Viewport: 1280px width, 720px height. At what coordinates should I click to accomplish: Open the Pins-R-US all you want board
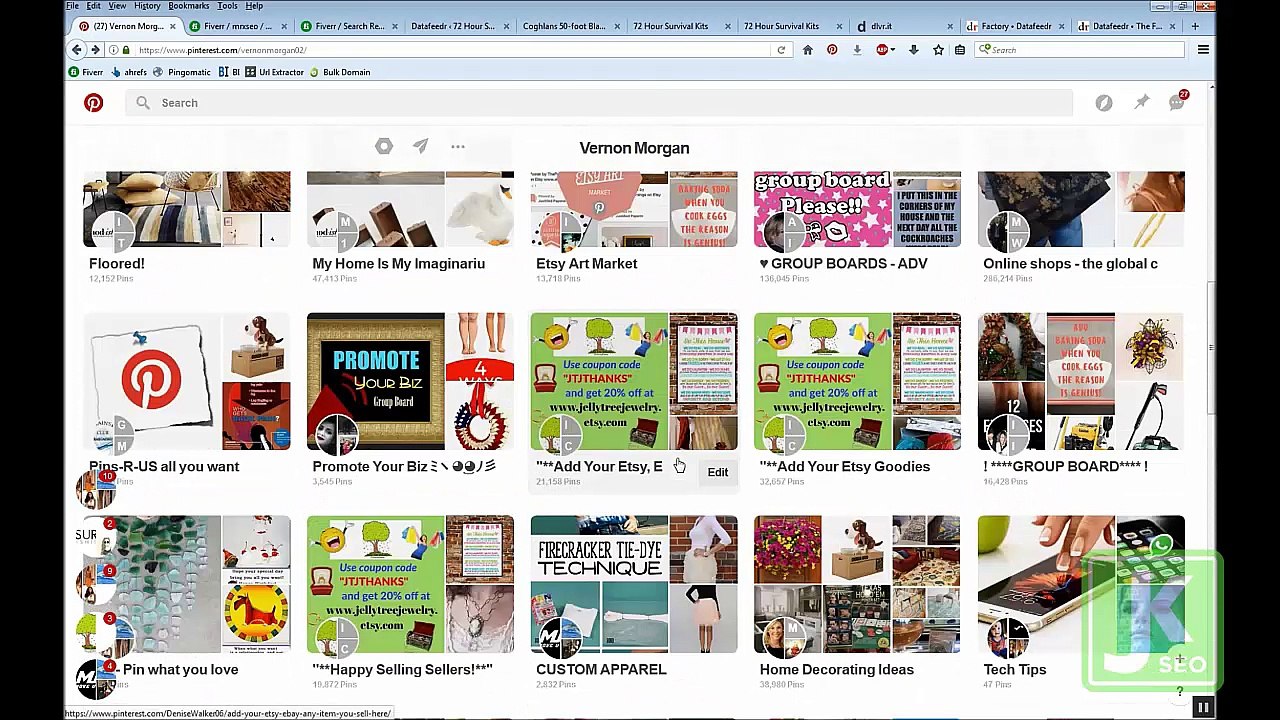point(187,382)
